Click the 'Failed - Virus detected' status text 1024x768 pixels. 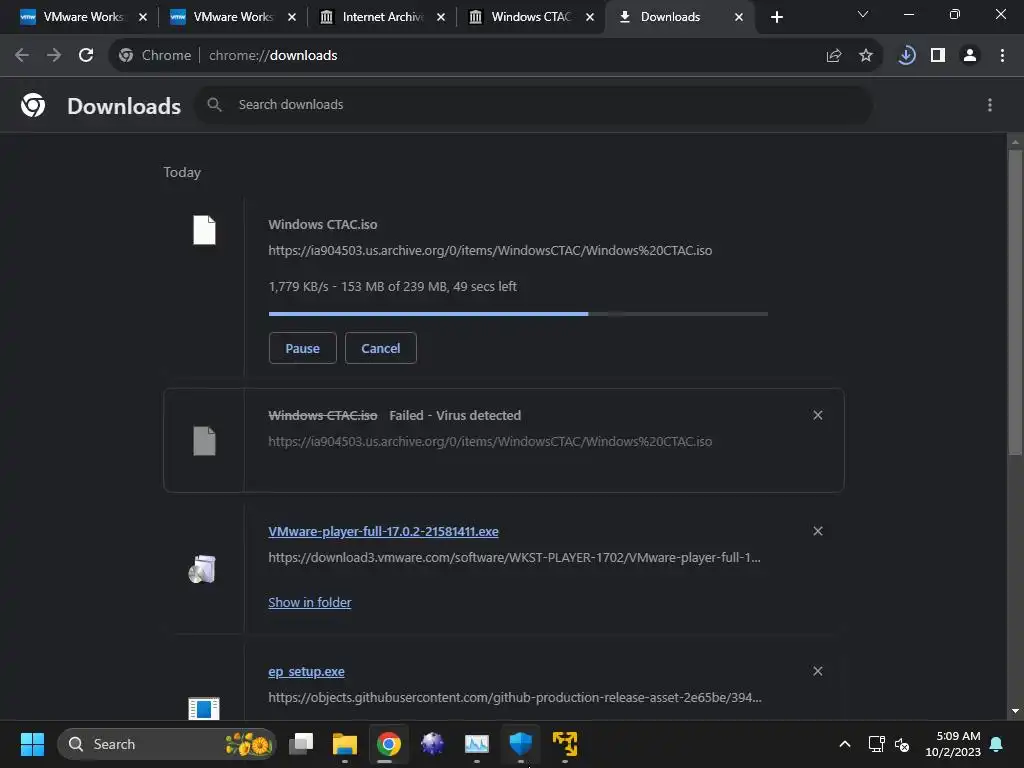pyautogui.click(x=455, y=415)
